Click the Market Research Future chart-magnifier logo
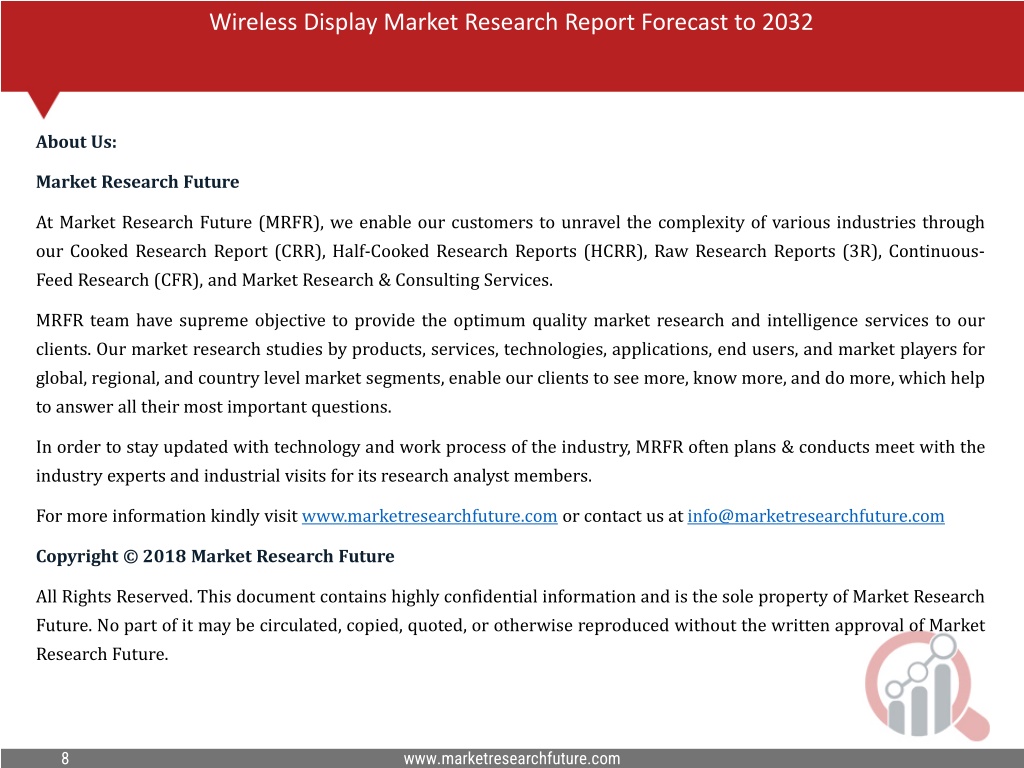Image resolution: width=1024 pixels, height=768 pixels. click(x=927, y=686)
